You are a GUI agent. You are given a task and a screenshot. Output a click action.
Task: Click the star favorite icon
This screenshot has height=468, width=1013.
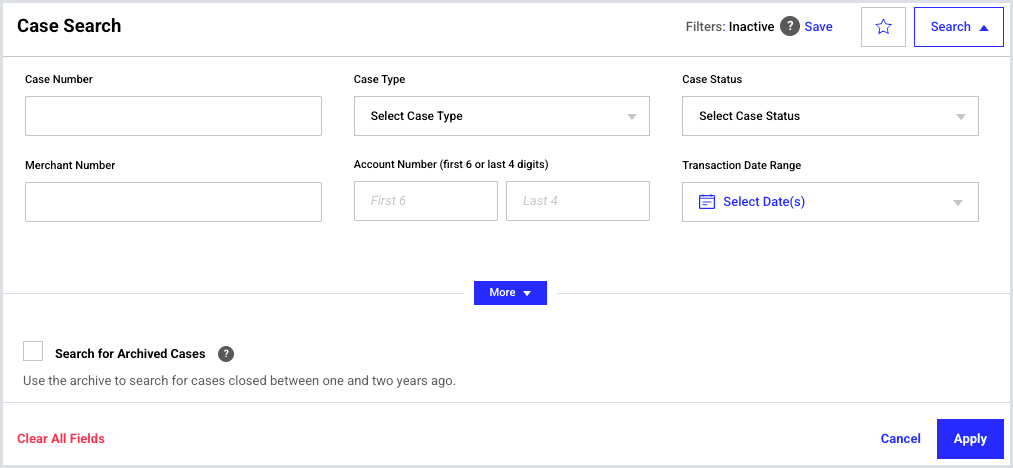click(883, 27)
